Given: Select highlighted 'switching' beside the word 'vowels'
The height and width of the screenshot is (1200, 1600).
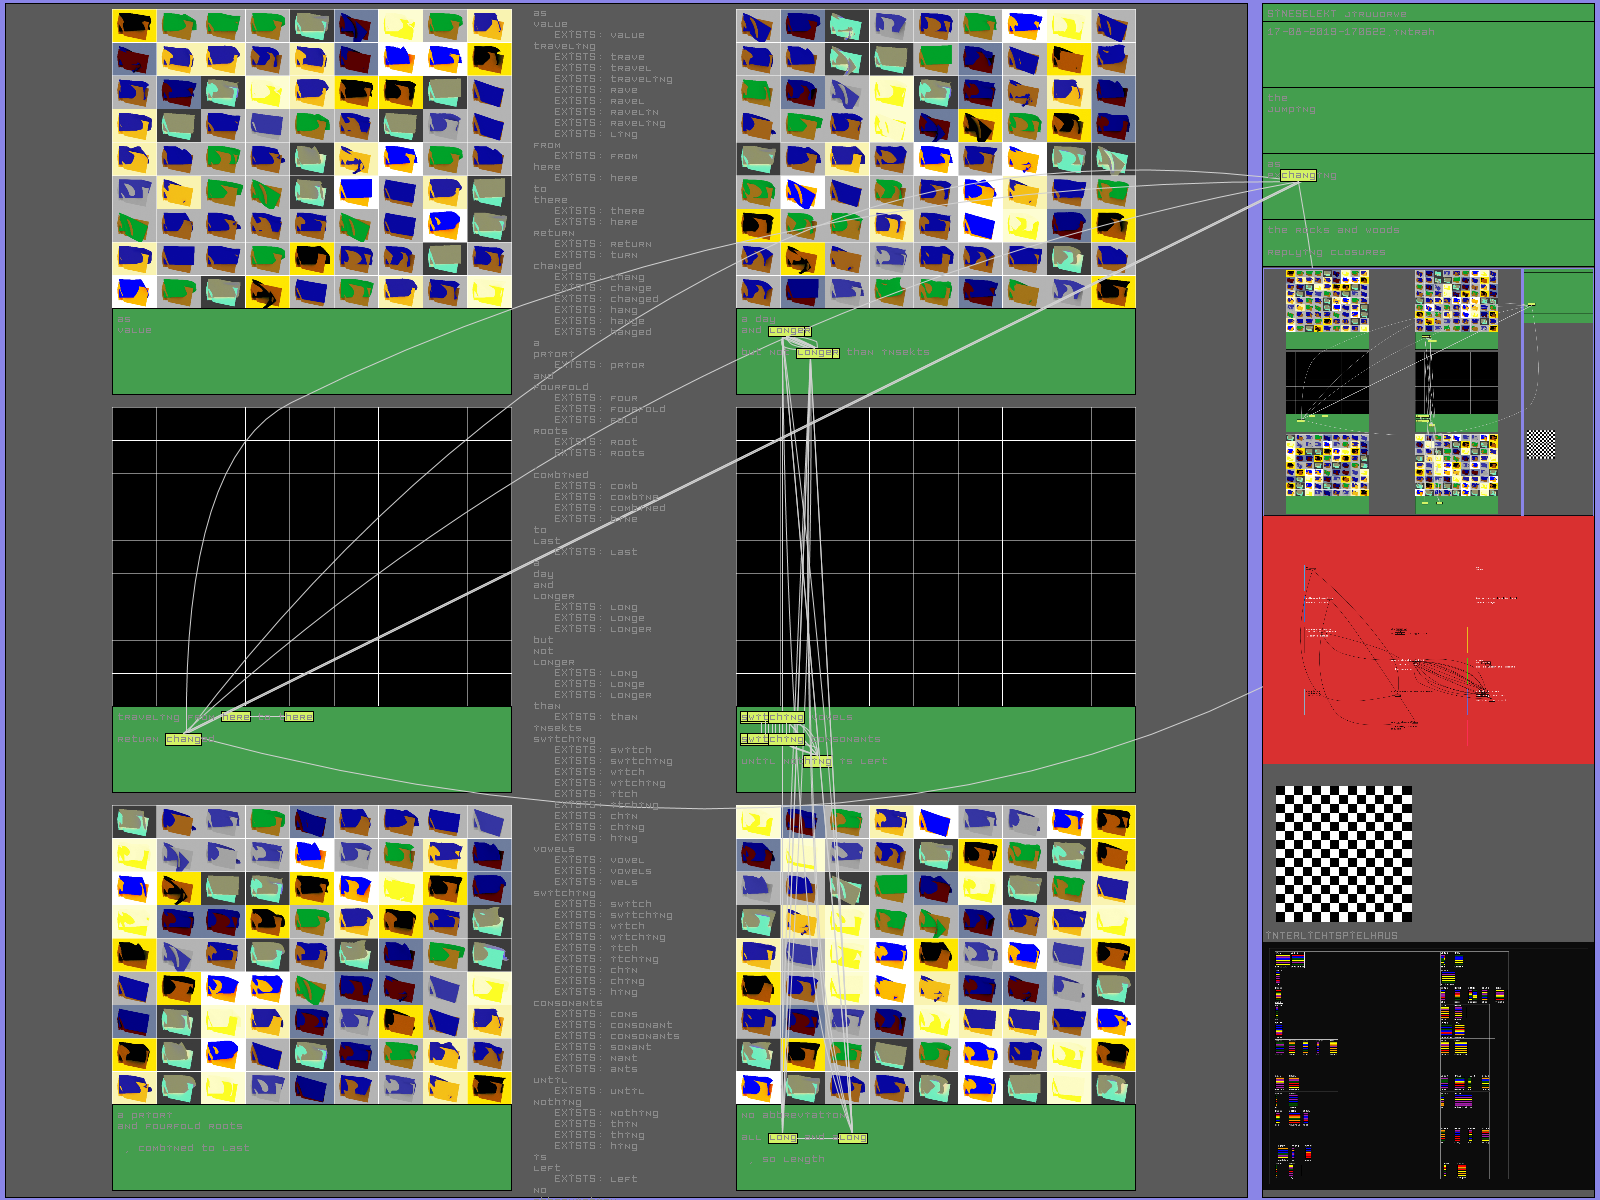Looking at the screenshot, I should [x=771, y=718].
